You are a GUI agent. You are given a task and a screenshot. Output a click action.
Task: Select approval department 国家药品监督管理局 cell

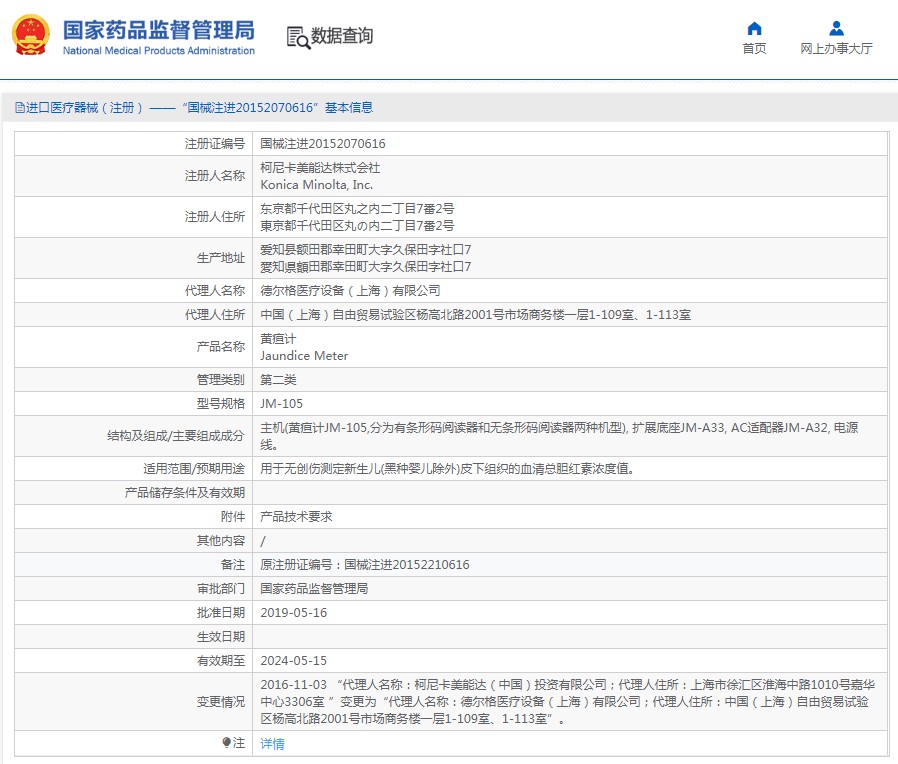coord(314,589)
